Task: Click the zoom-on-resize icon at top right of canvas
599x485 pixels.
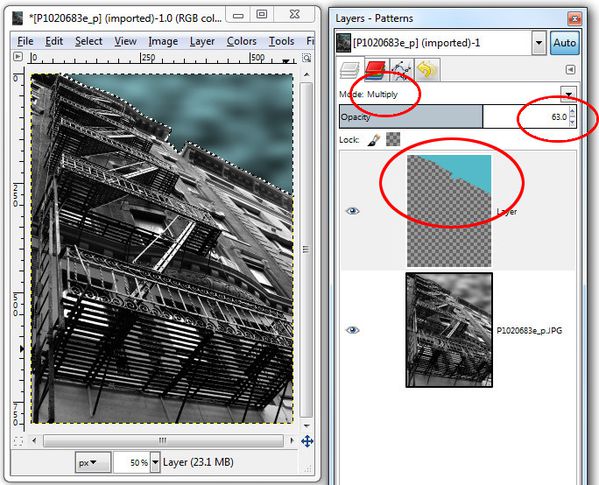Action: pos(306,58)
